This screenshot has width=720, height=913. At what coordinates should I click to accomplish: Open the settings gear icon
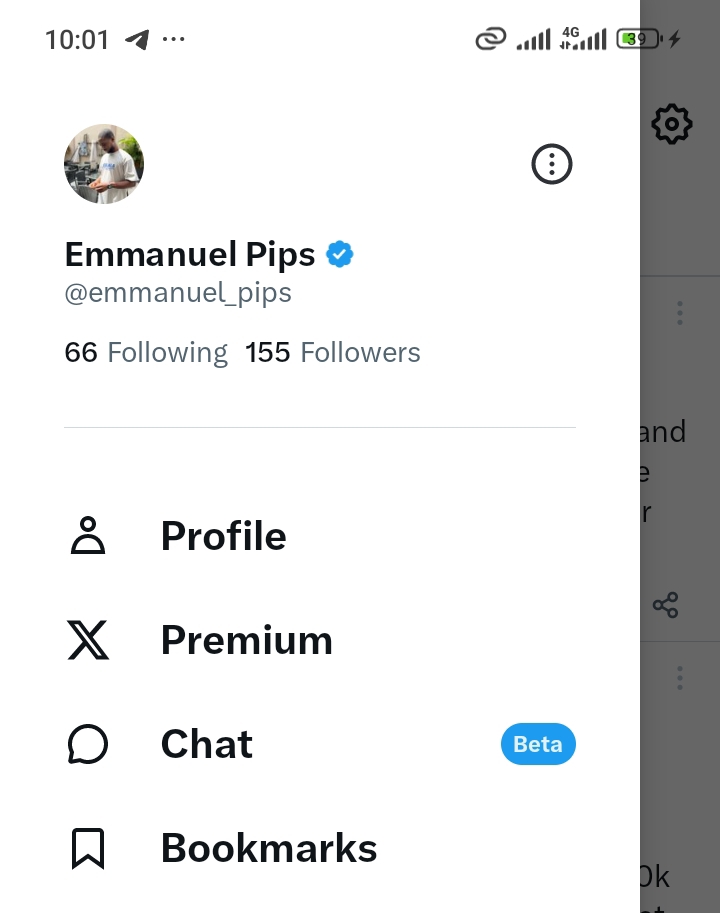click(672, 124)
